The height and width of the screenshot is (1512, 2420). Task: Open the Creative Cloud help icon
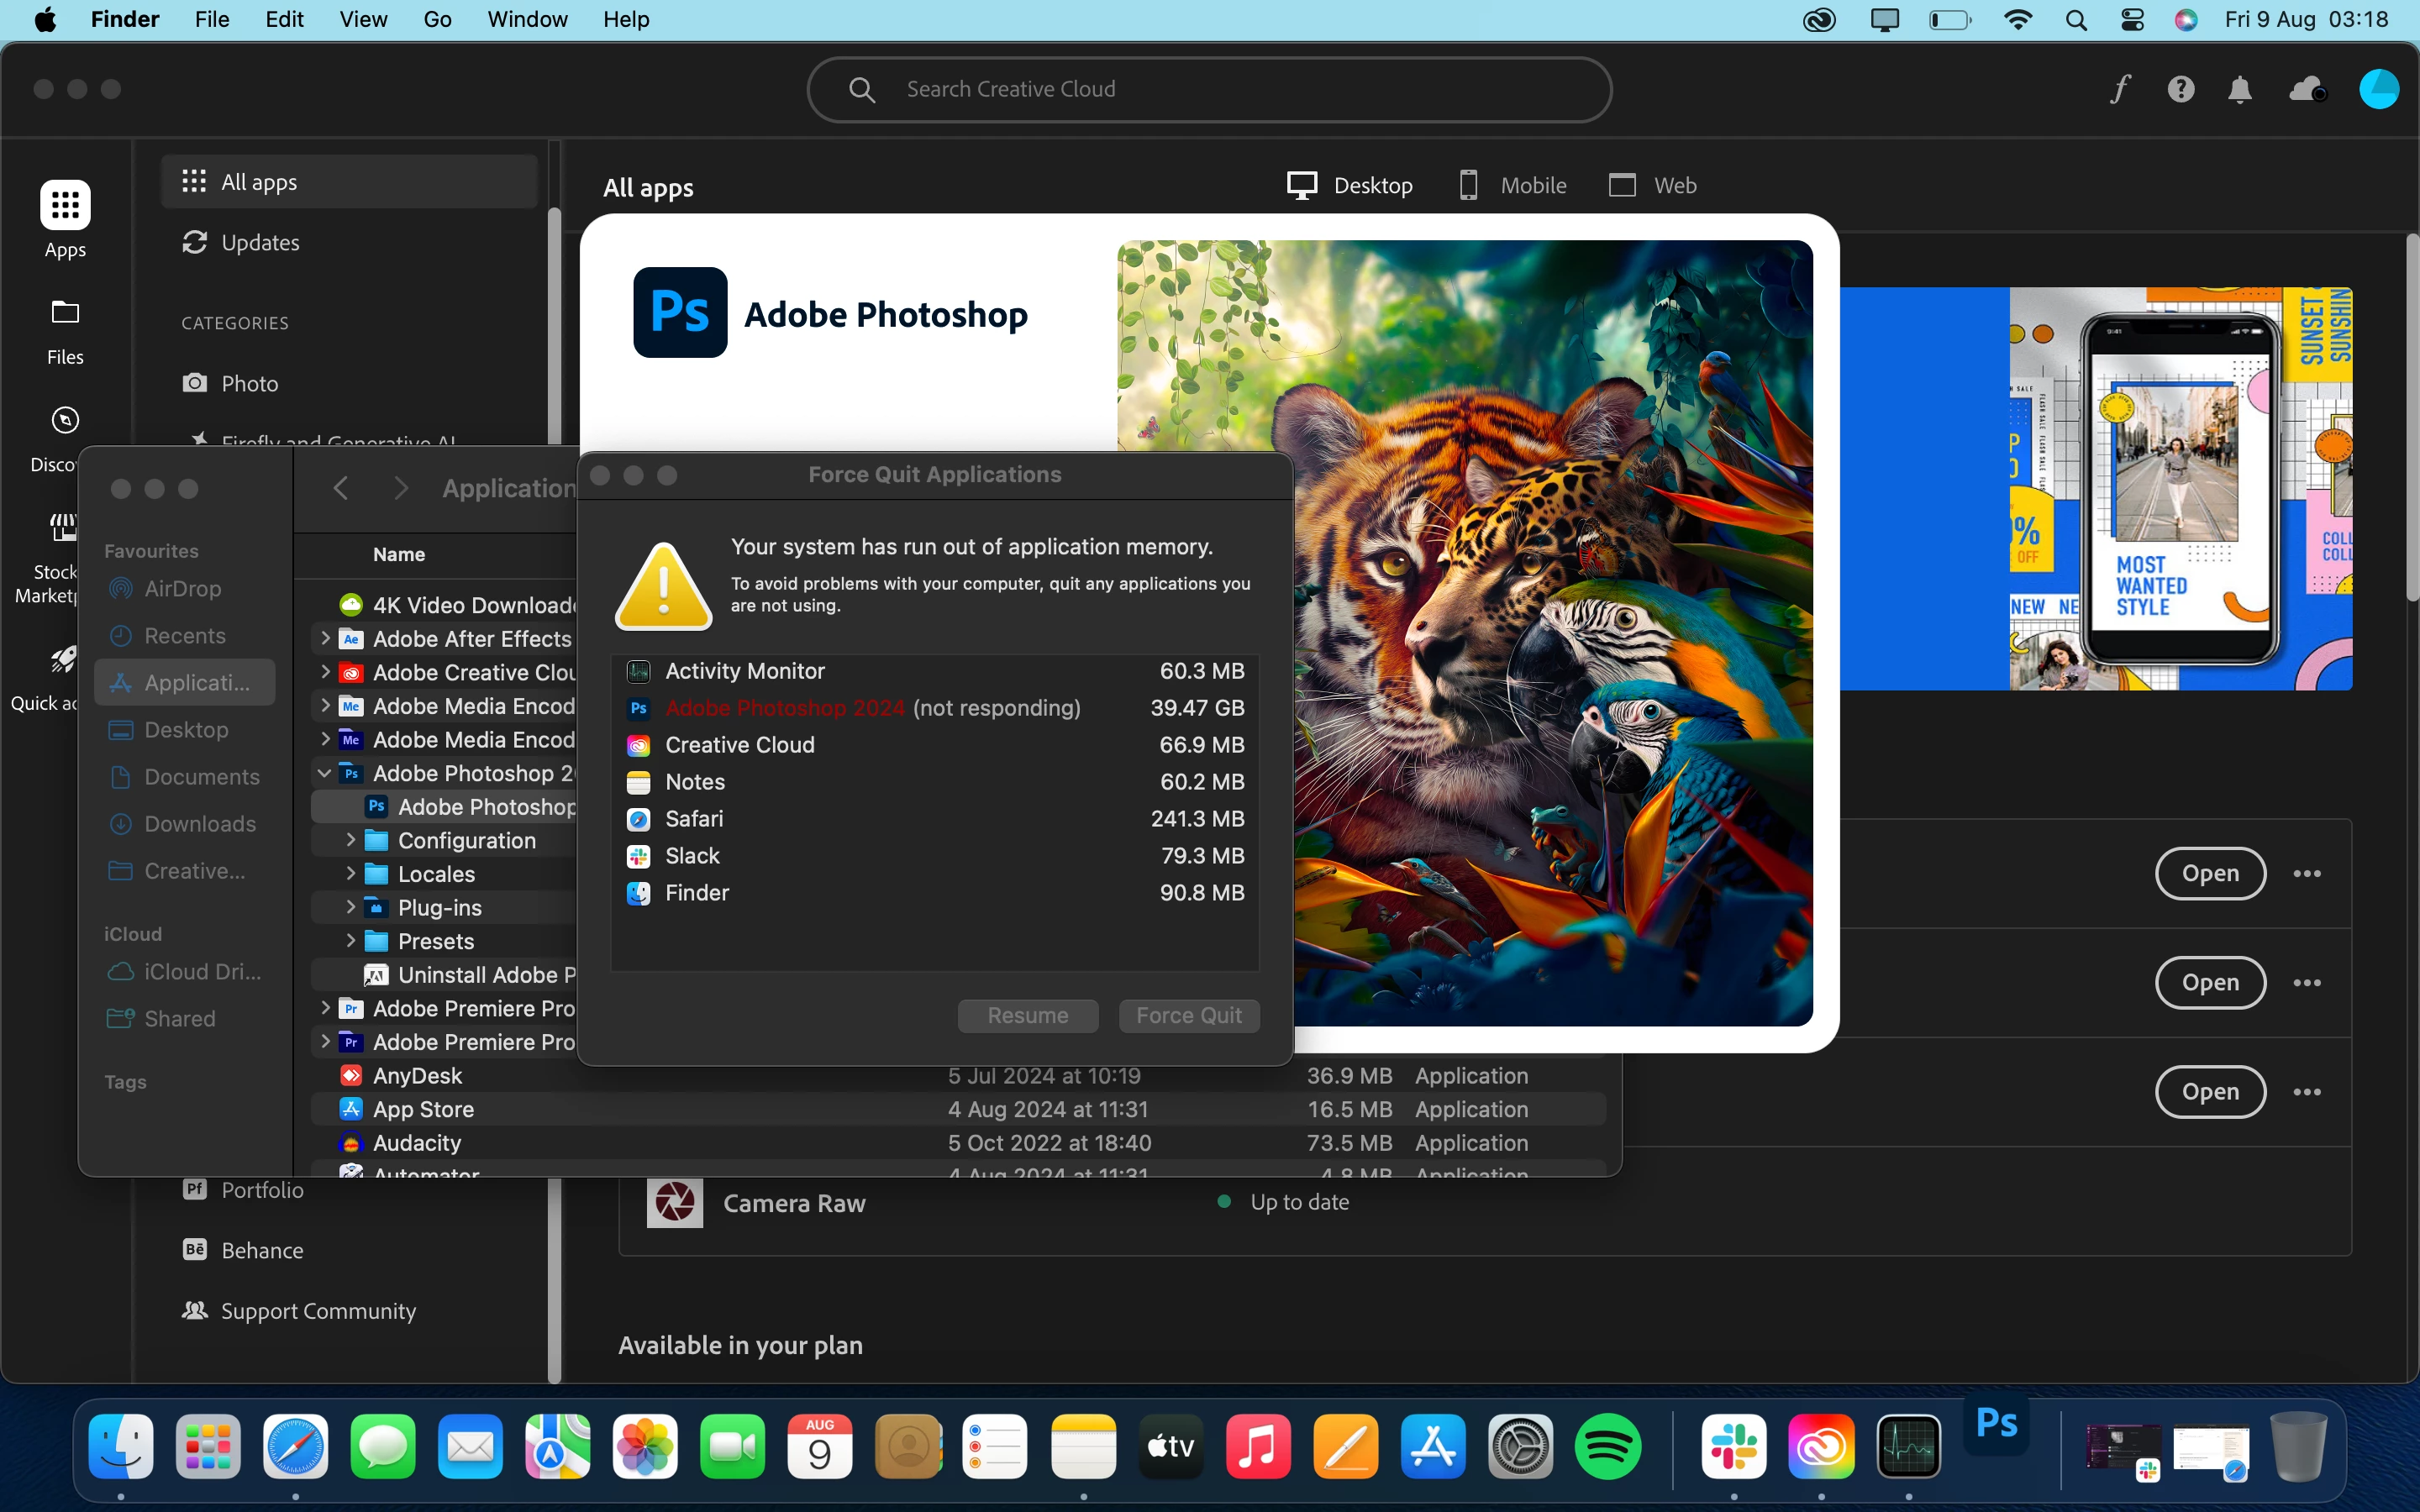tap(2180, 89)
